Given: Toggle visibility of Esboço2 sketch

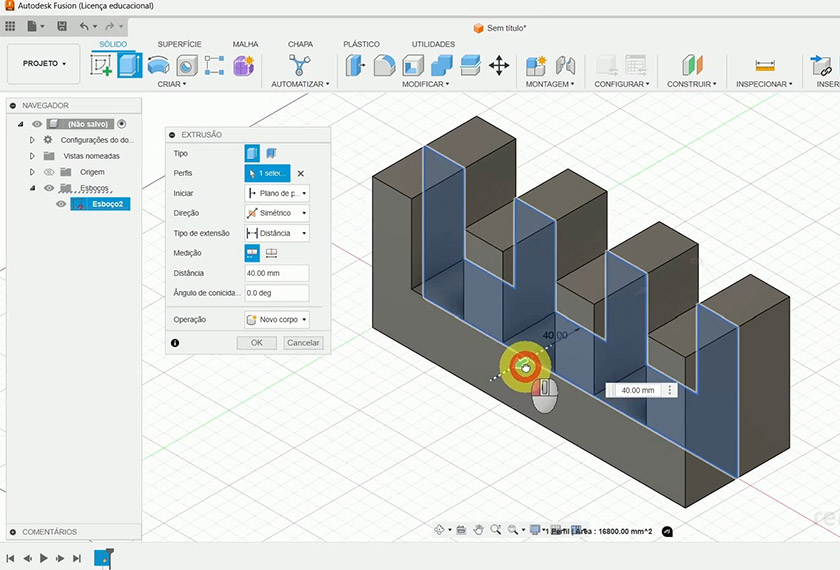Looking at the screenshot, I should pos(61,204).
